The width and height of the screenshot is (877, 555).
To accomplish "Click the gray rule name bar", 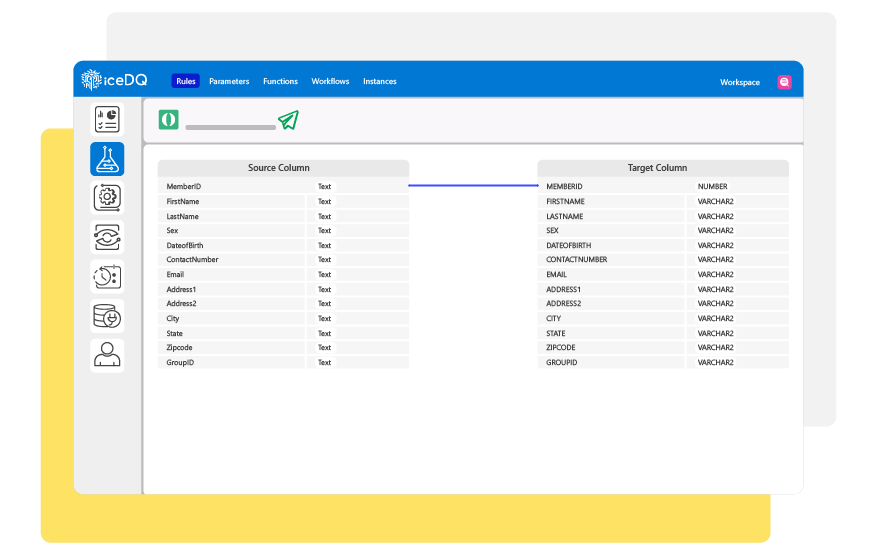I will pyautogui.click(x=230, y=128).
